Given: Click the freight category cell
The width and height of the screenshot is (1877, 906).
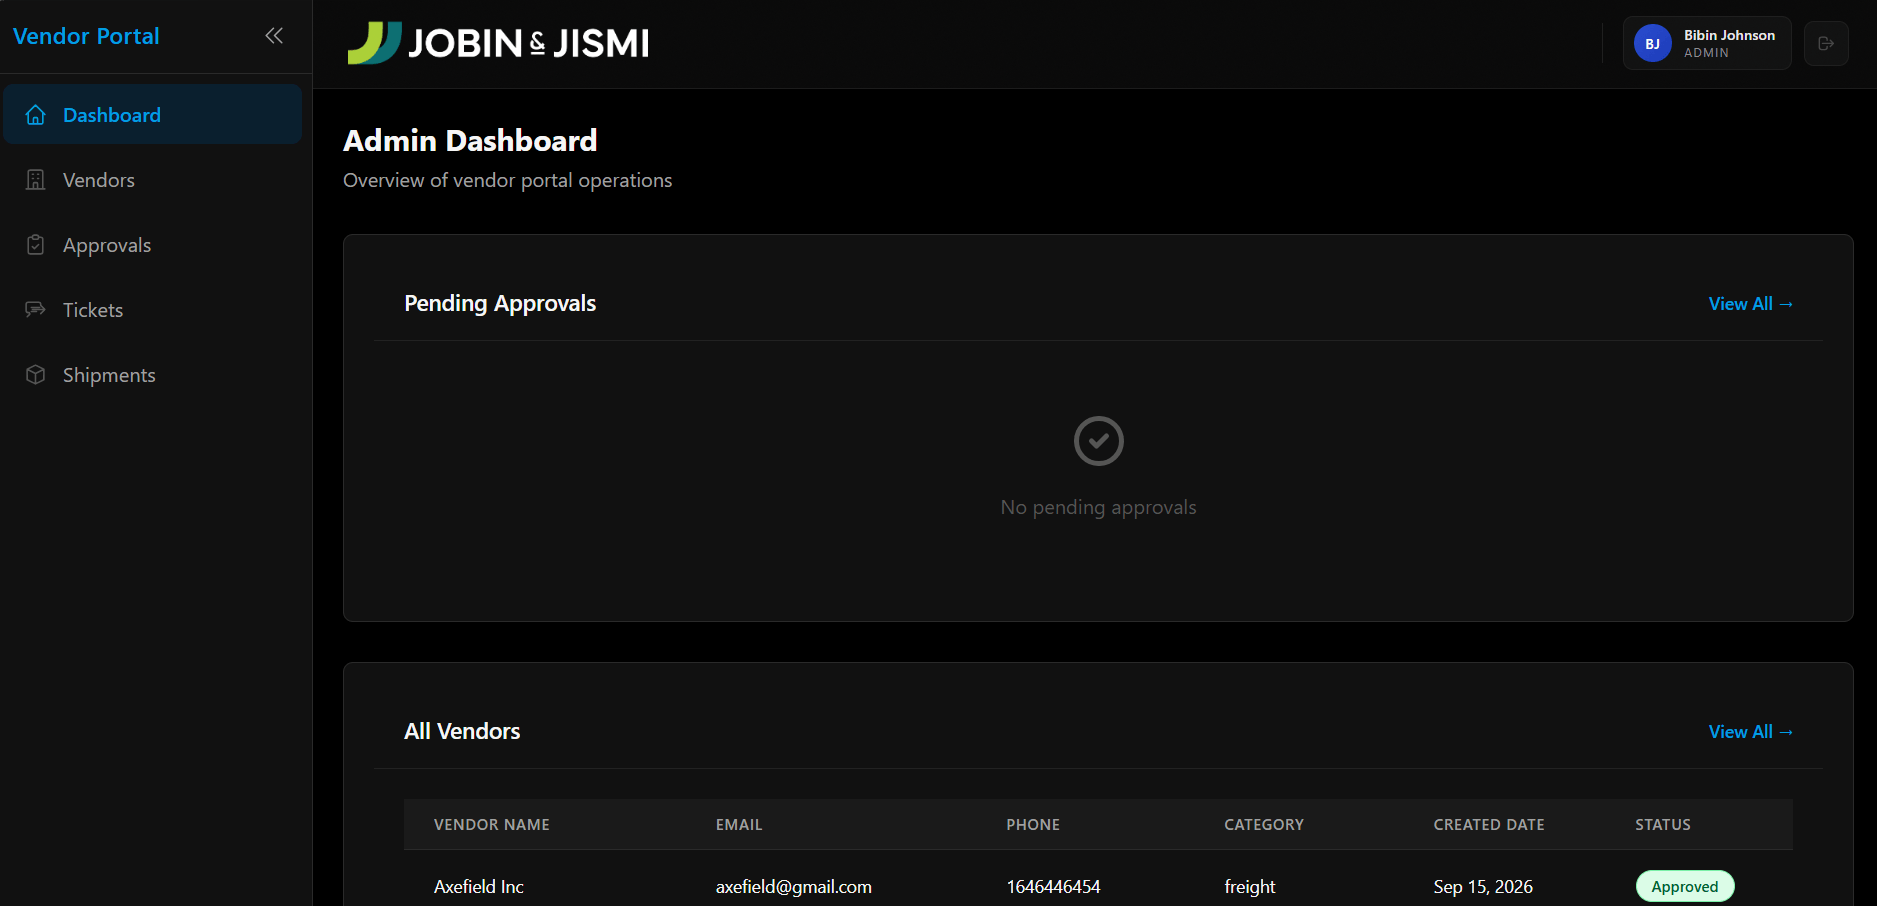Looking at the screenshot, I should (1250, 887).
